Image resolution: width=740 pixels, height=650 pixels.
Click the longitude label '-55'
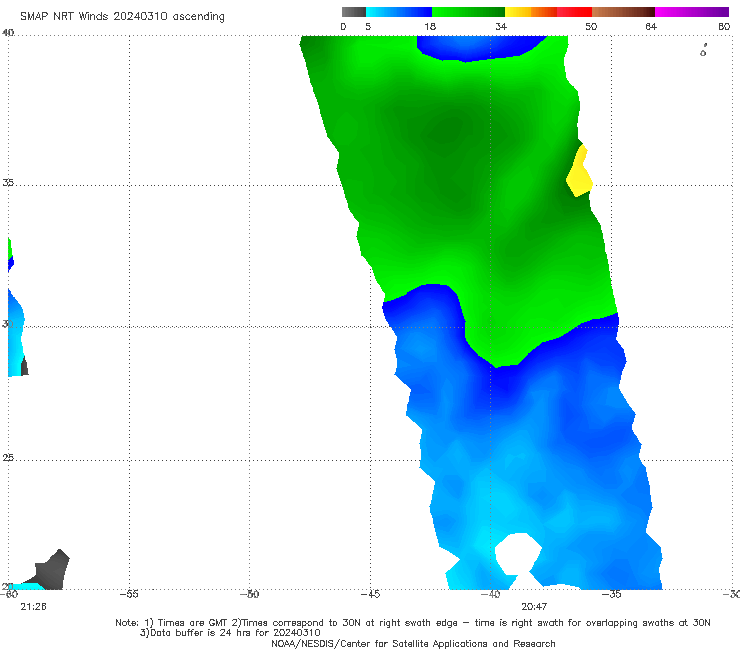tap(129, 594)
